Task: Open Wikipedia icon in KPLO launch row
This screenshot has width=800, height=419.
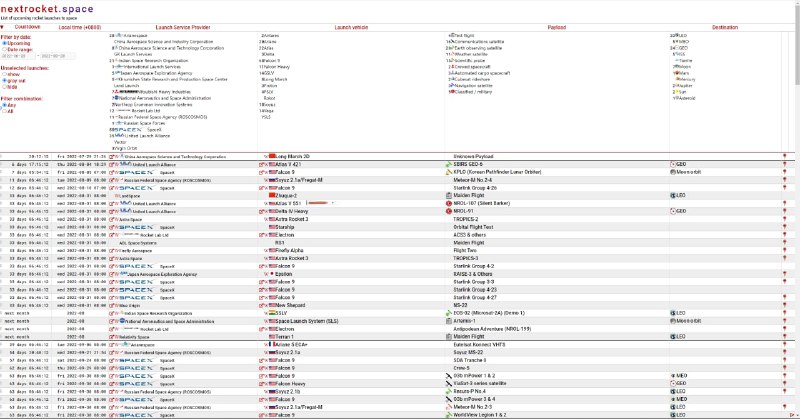Action: tap(117, 172)
